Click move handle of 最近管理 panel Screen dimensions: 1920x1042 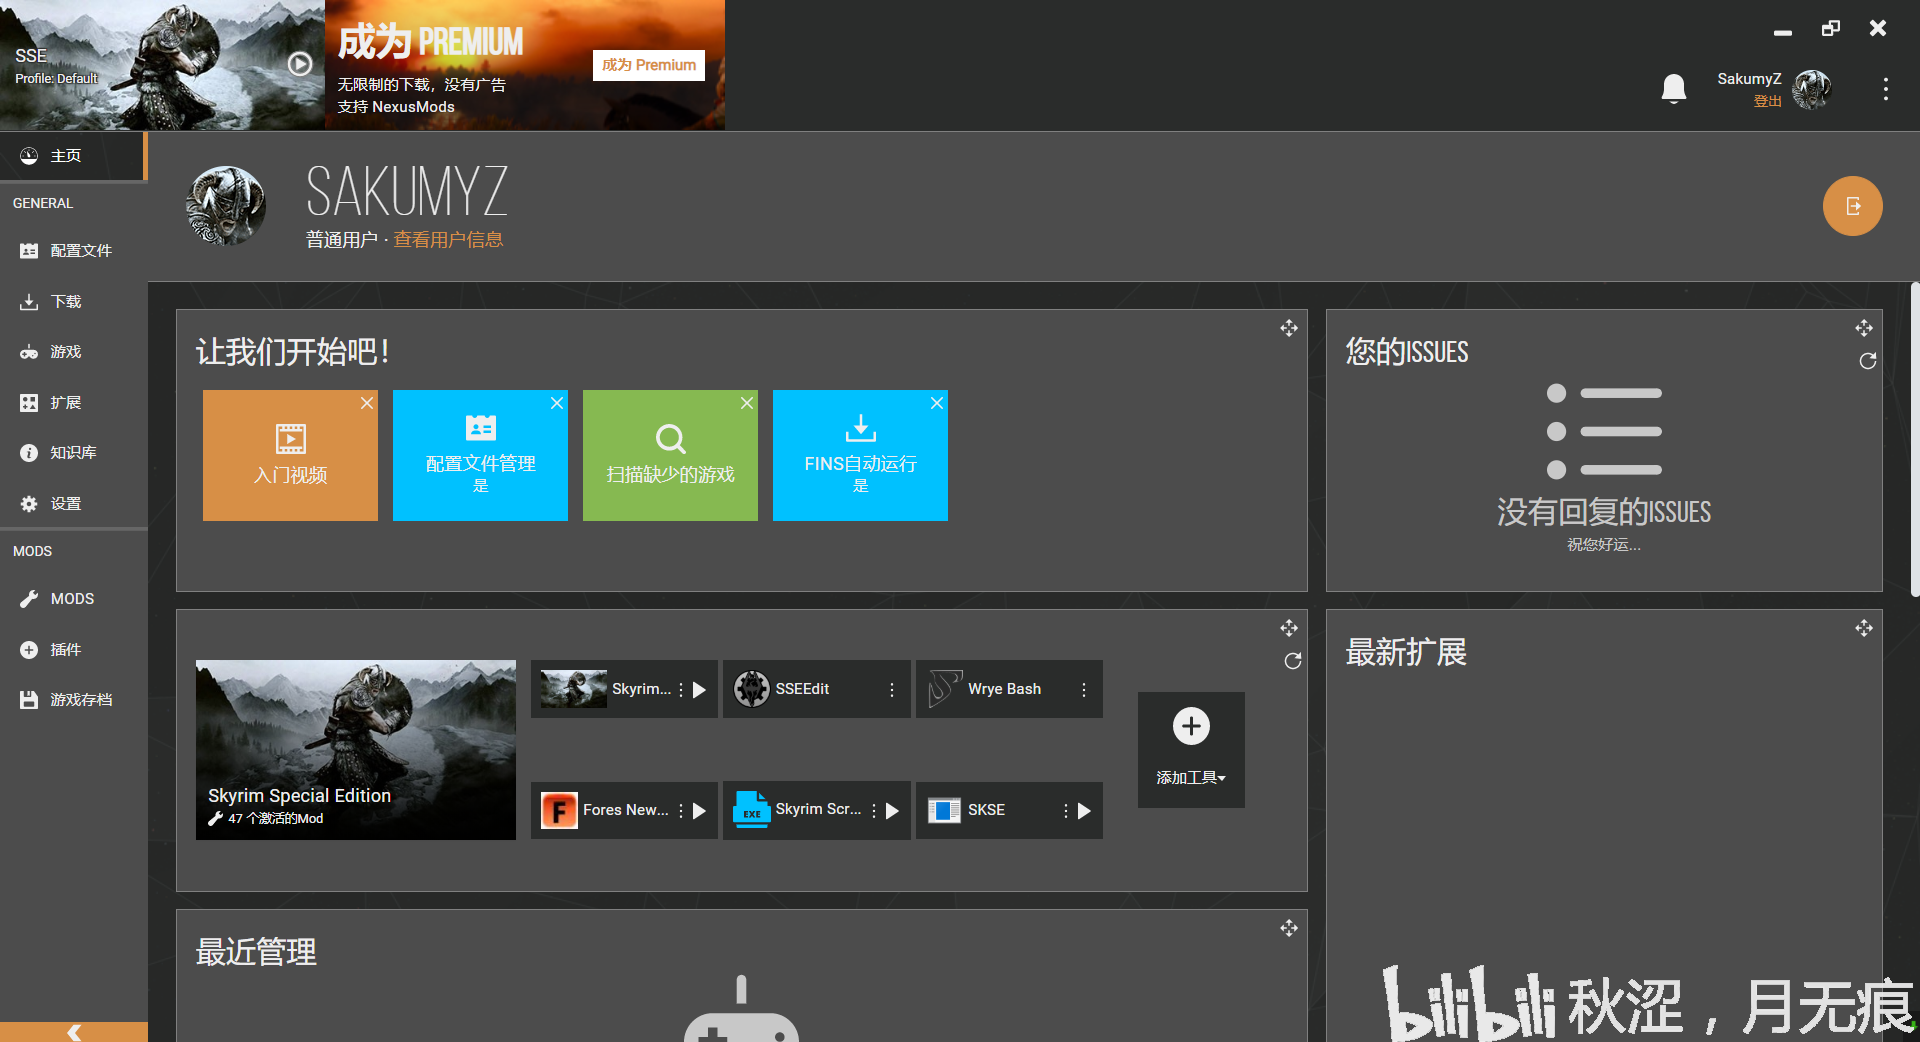(1289, 928)
